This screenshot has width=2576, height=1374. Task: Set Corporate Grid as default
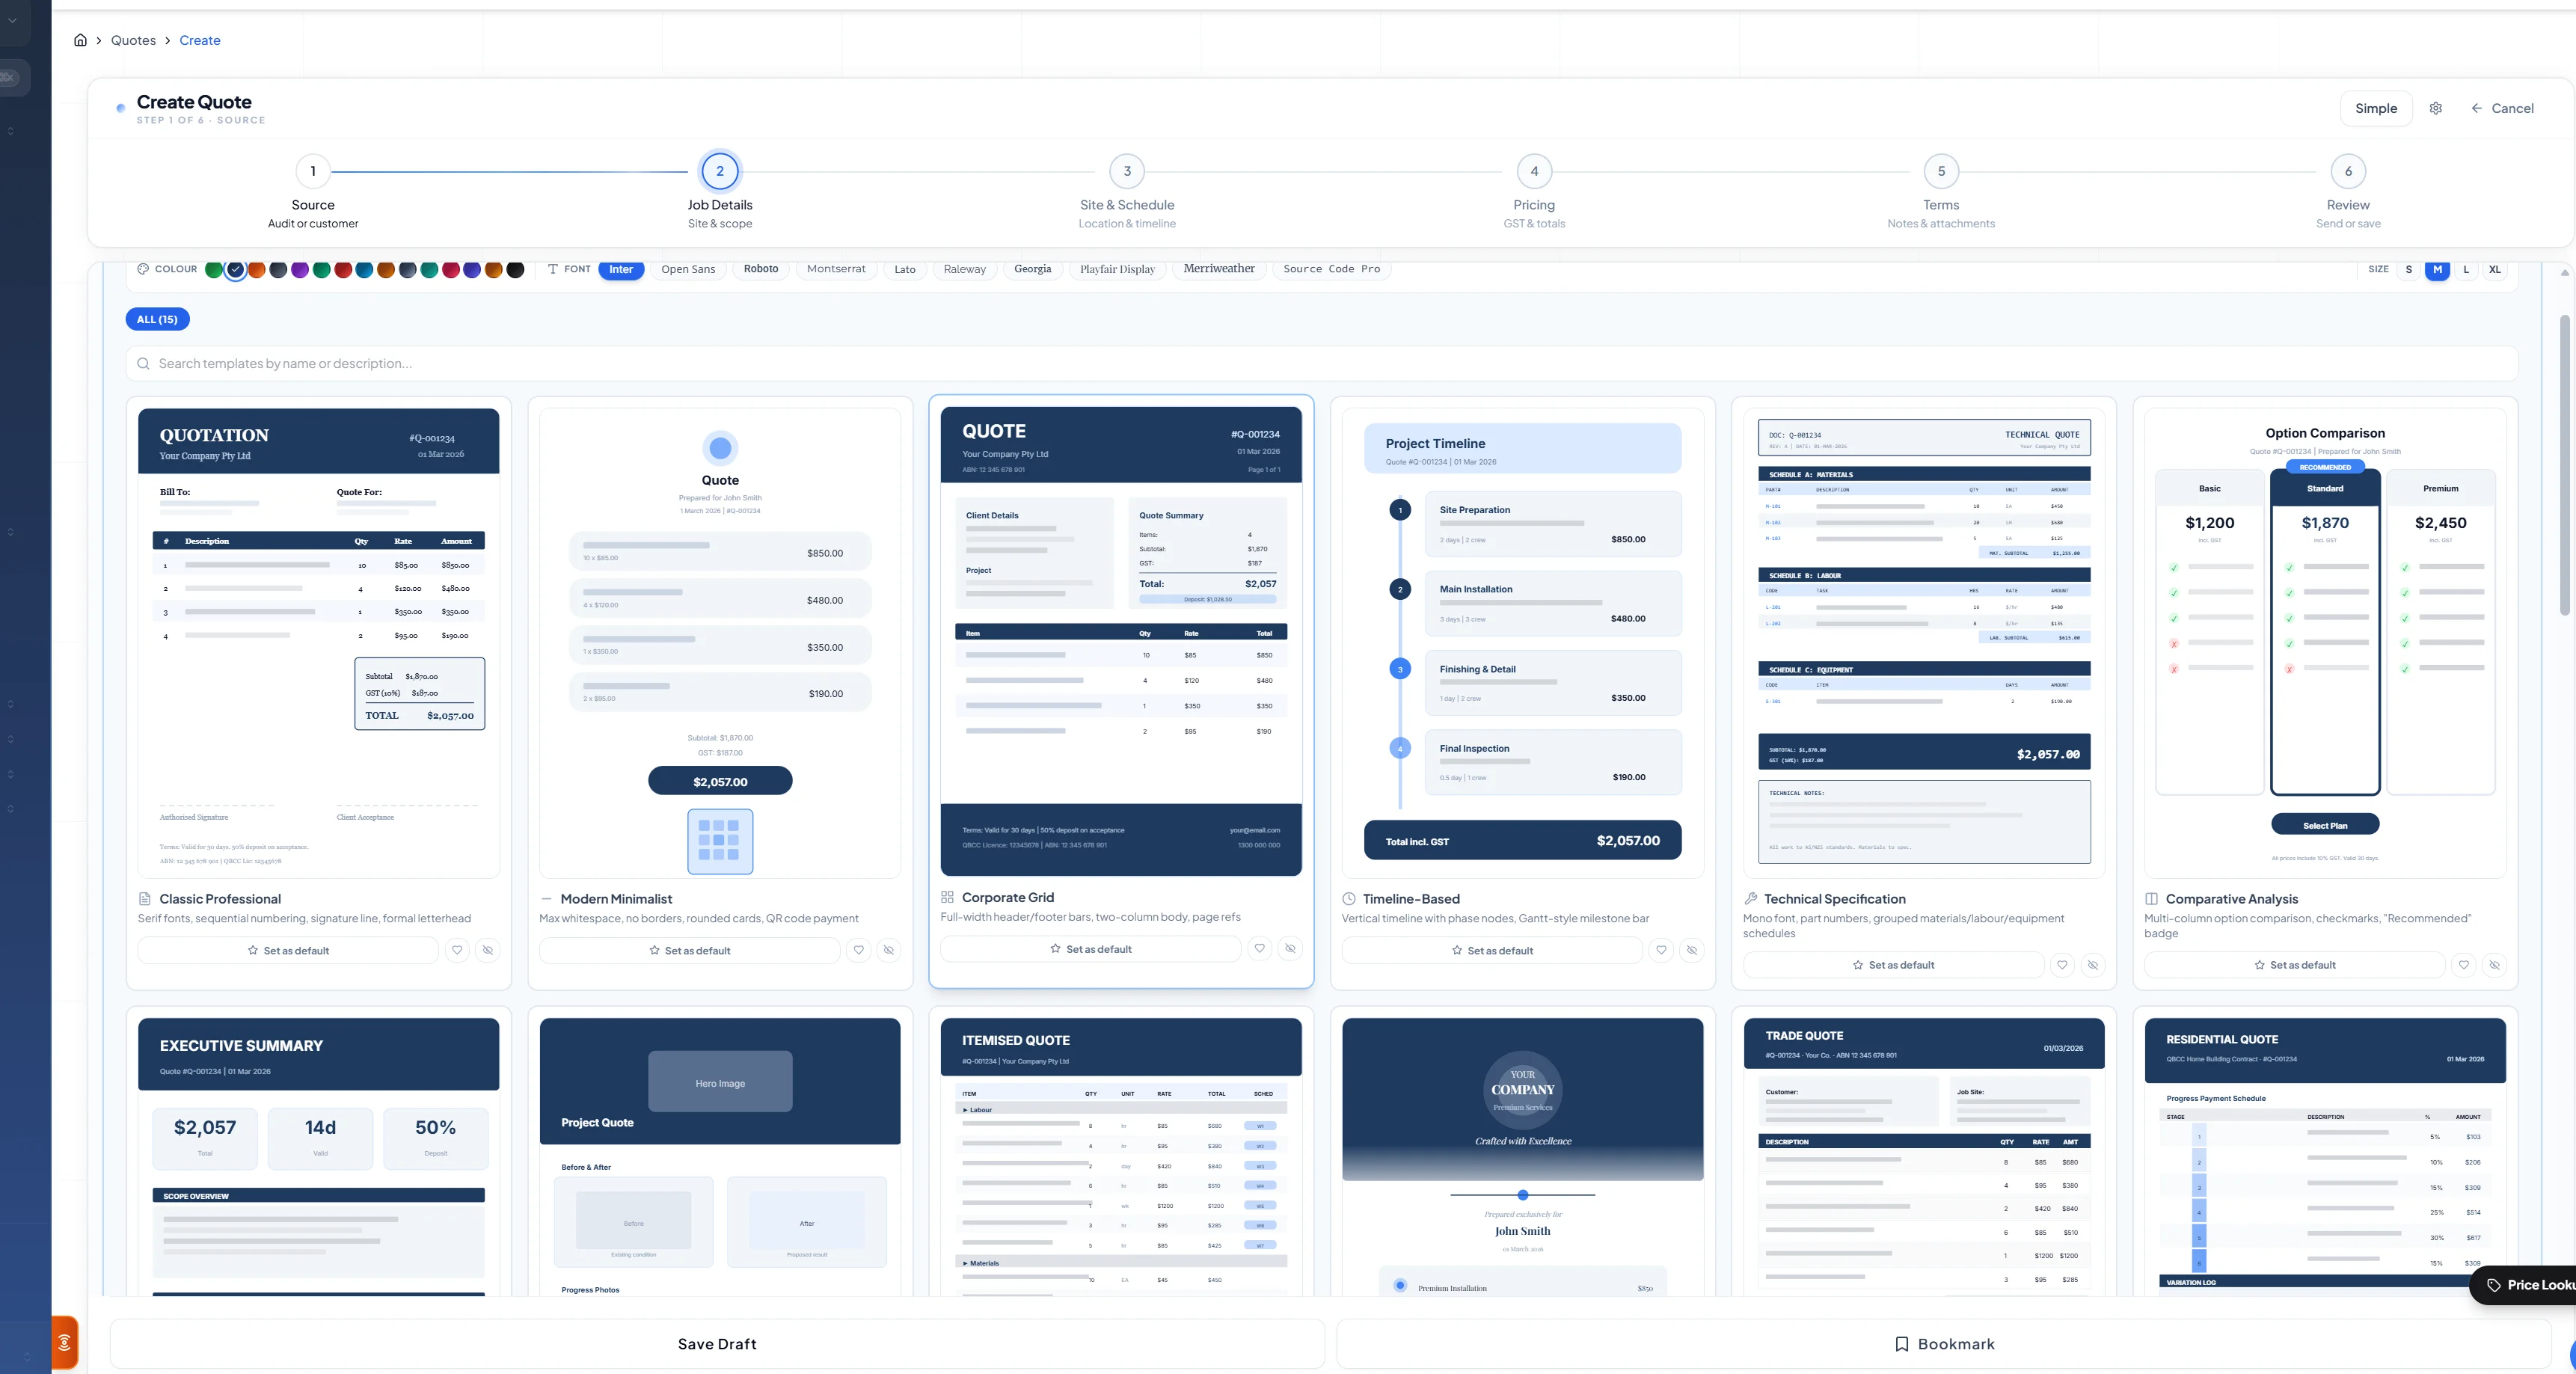pos(1090,948)
